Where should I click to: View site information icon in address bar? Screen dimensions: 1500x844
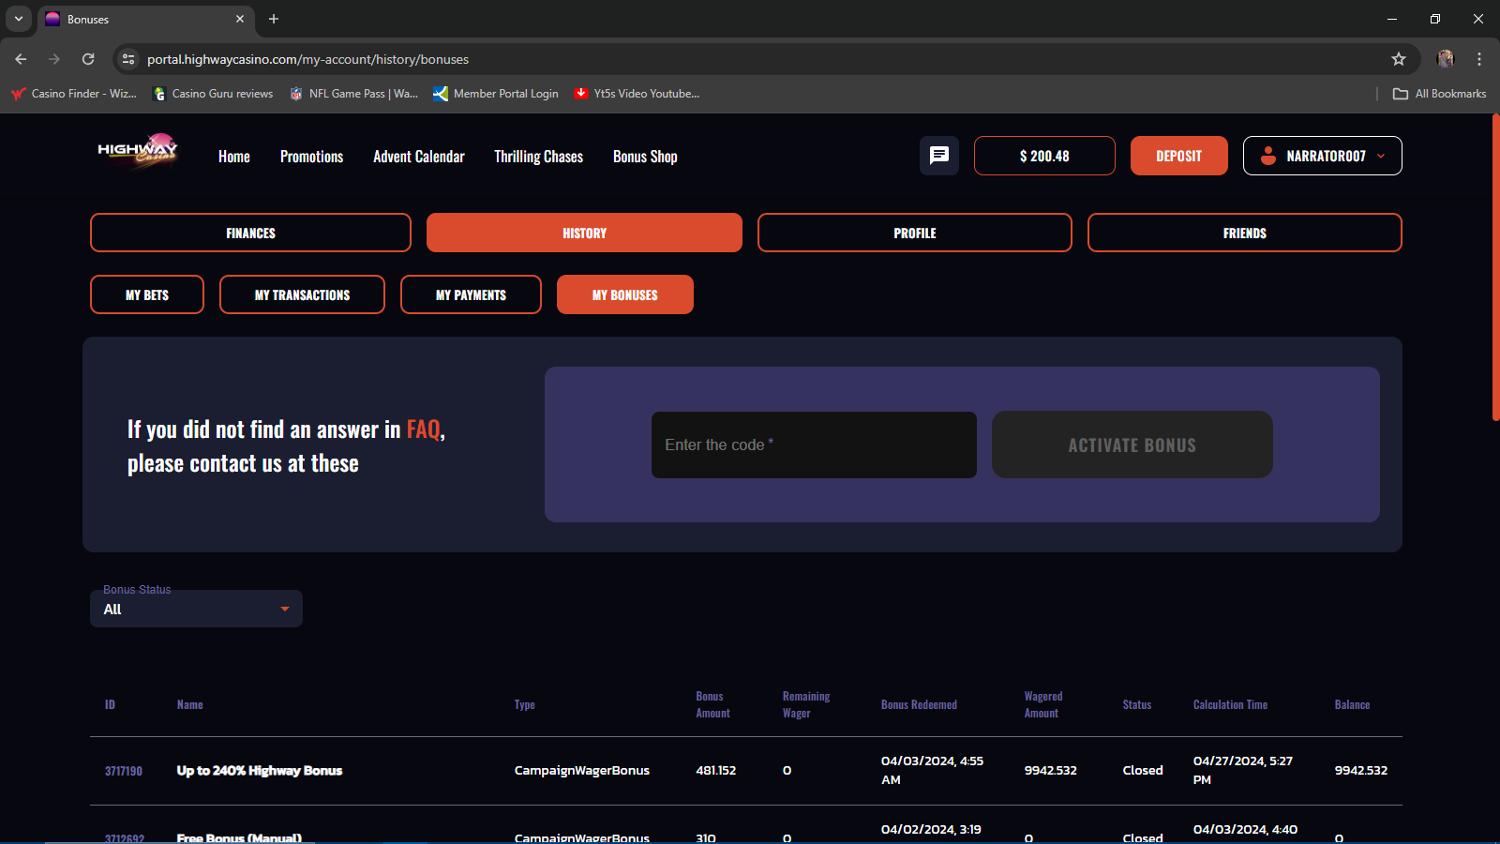pyautogui.click(x=128, y=59)
